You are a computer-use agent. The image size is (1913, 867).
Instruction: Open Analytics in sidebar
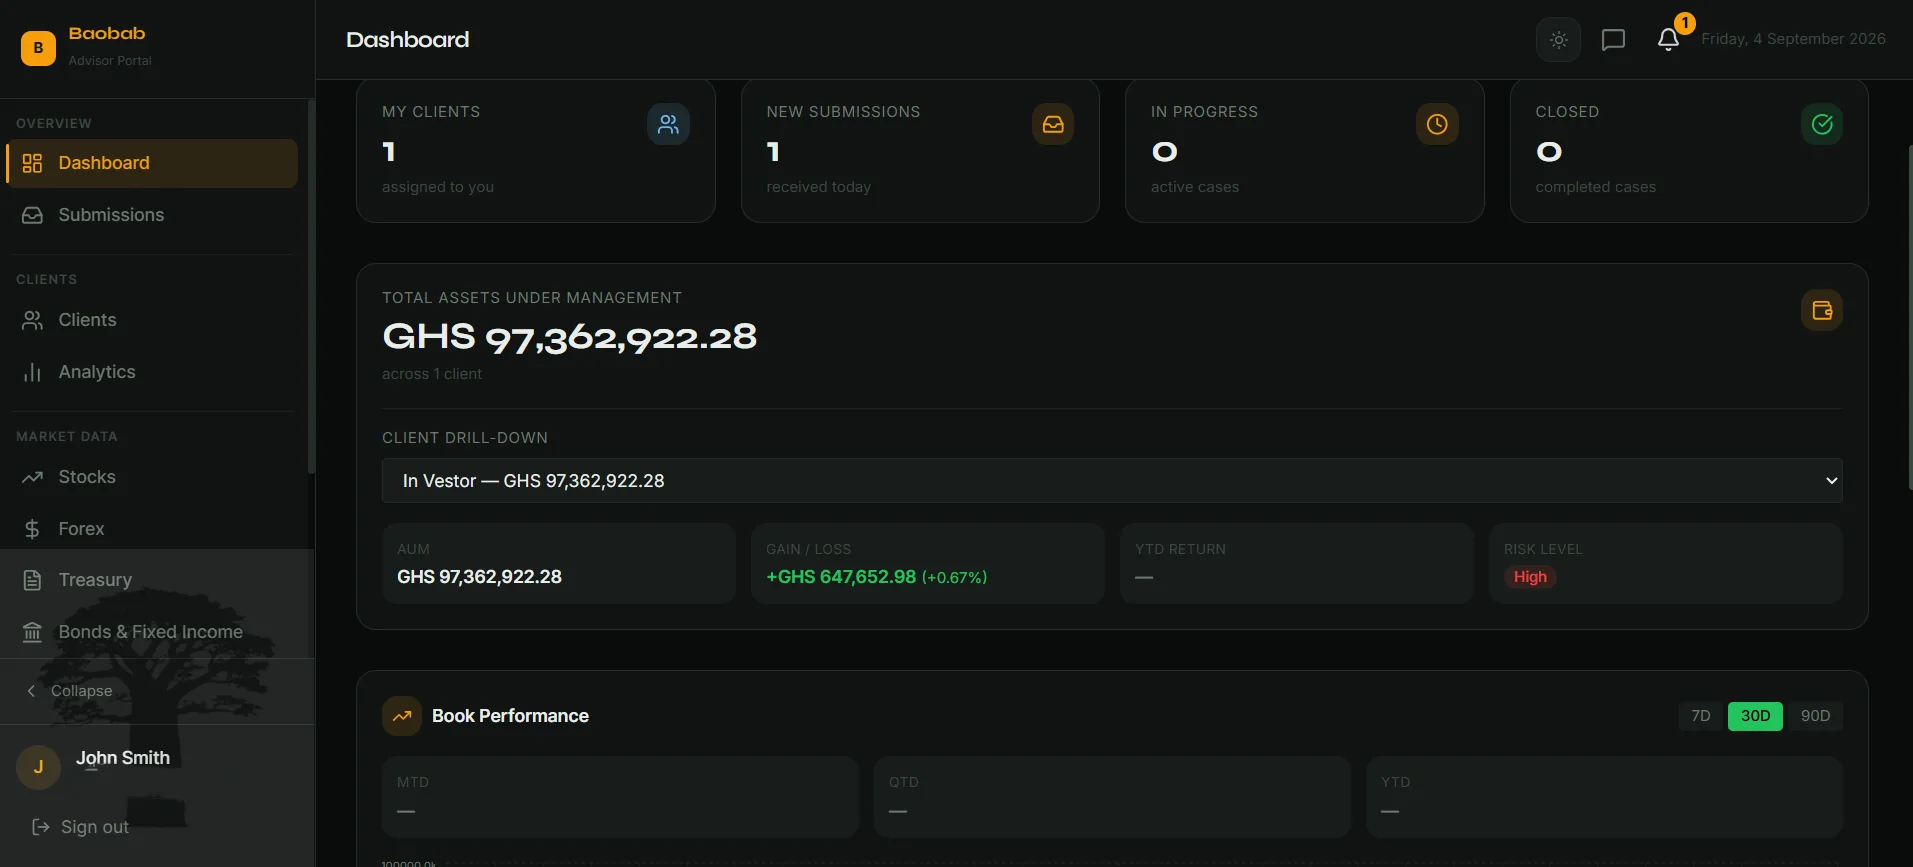click(152, 372)
